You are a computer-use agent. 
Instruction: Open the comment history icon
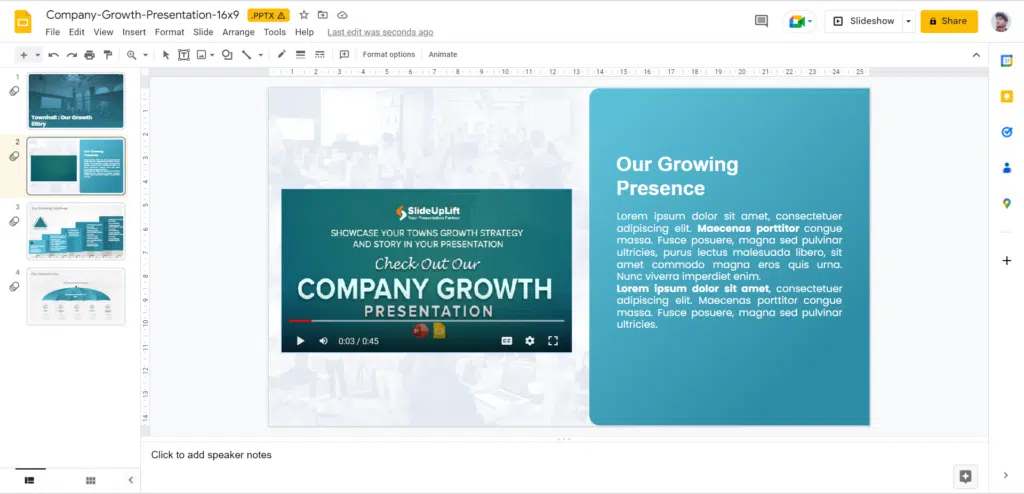click(x=761, y=21)
